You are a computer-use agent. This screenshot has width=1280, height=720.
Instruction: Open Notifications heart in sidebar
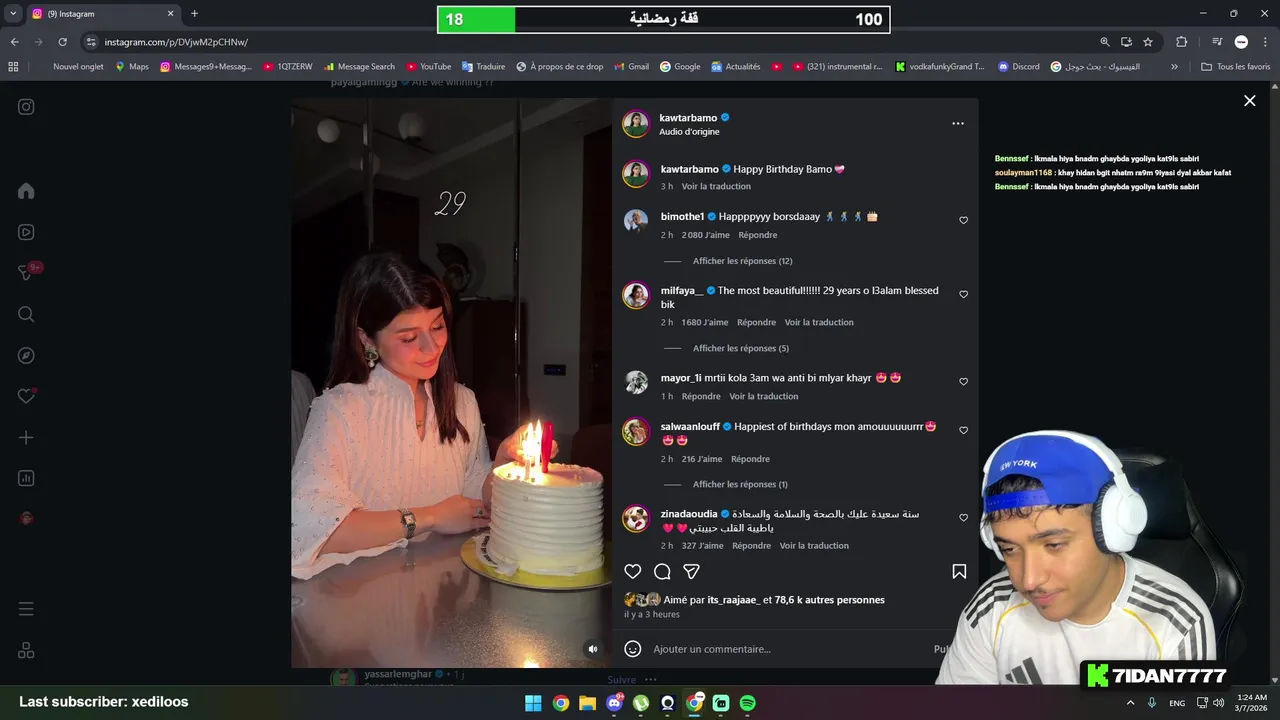[27, 396]
